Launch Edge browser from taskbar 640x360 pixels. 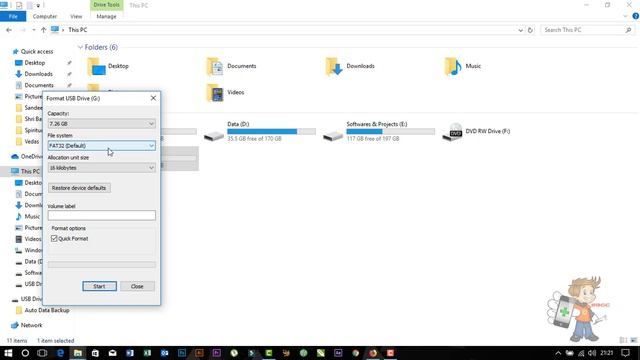[x=60, y=353]
